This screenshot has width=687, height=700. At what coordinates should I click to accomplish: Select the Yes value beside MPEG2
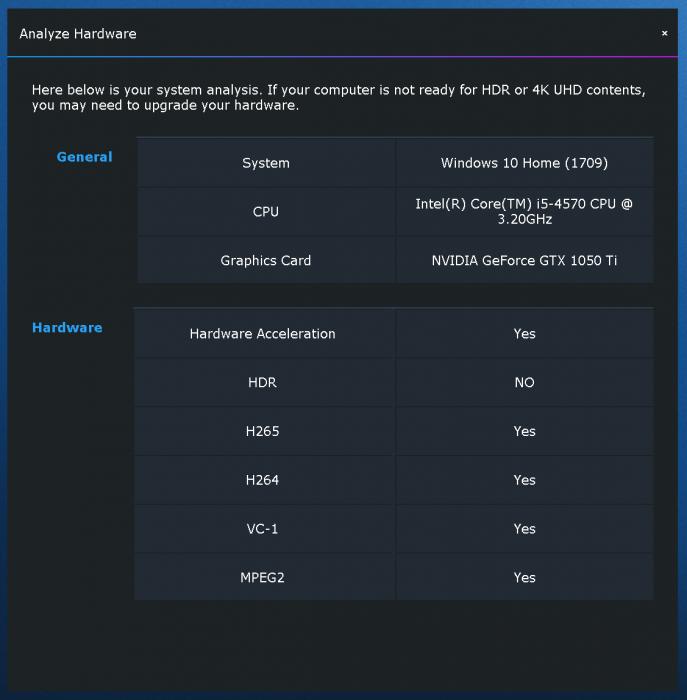(x=524, y=578)
